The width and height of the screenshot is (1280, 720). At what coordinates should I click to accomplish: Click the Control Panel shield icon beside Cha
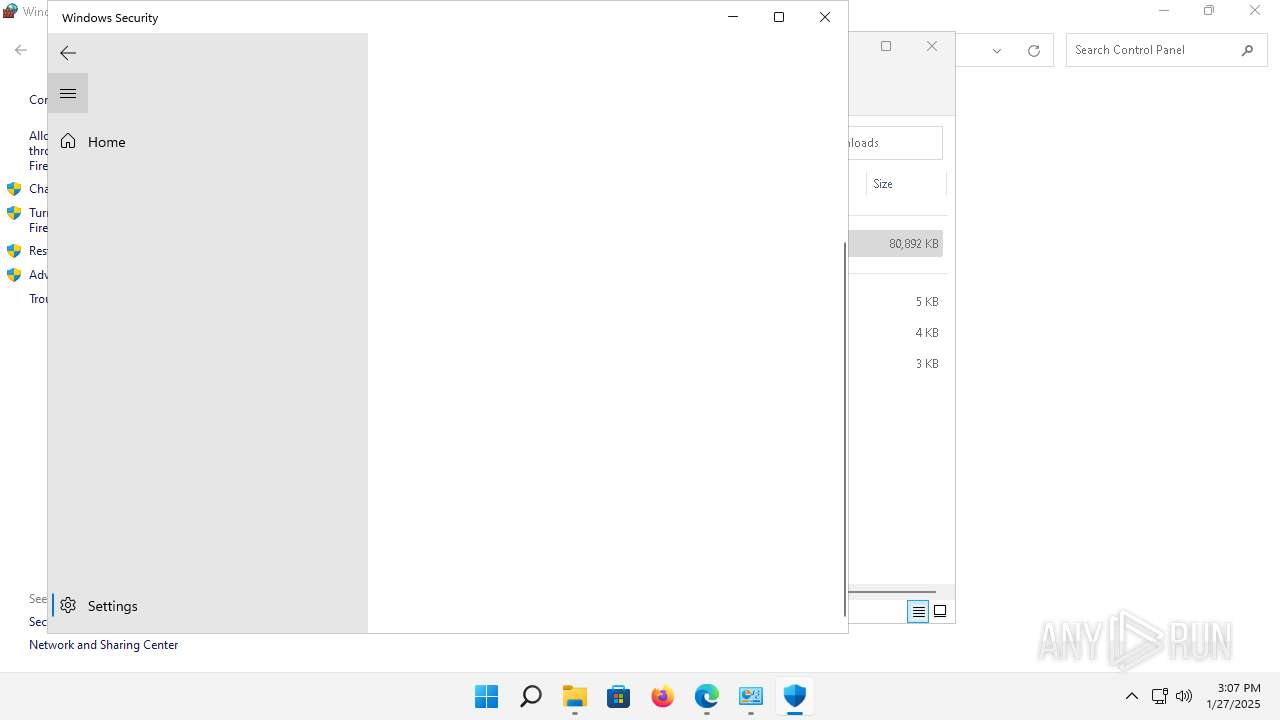click(x=14, y=189)
